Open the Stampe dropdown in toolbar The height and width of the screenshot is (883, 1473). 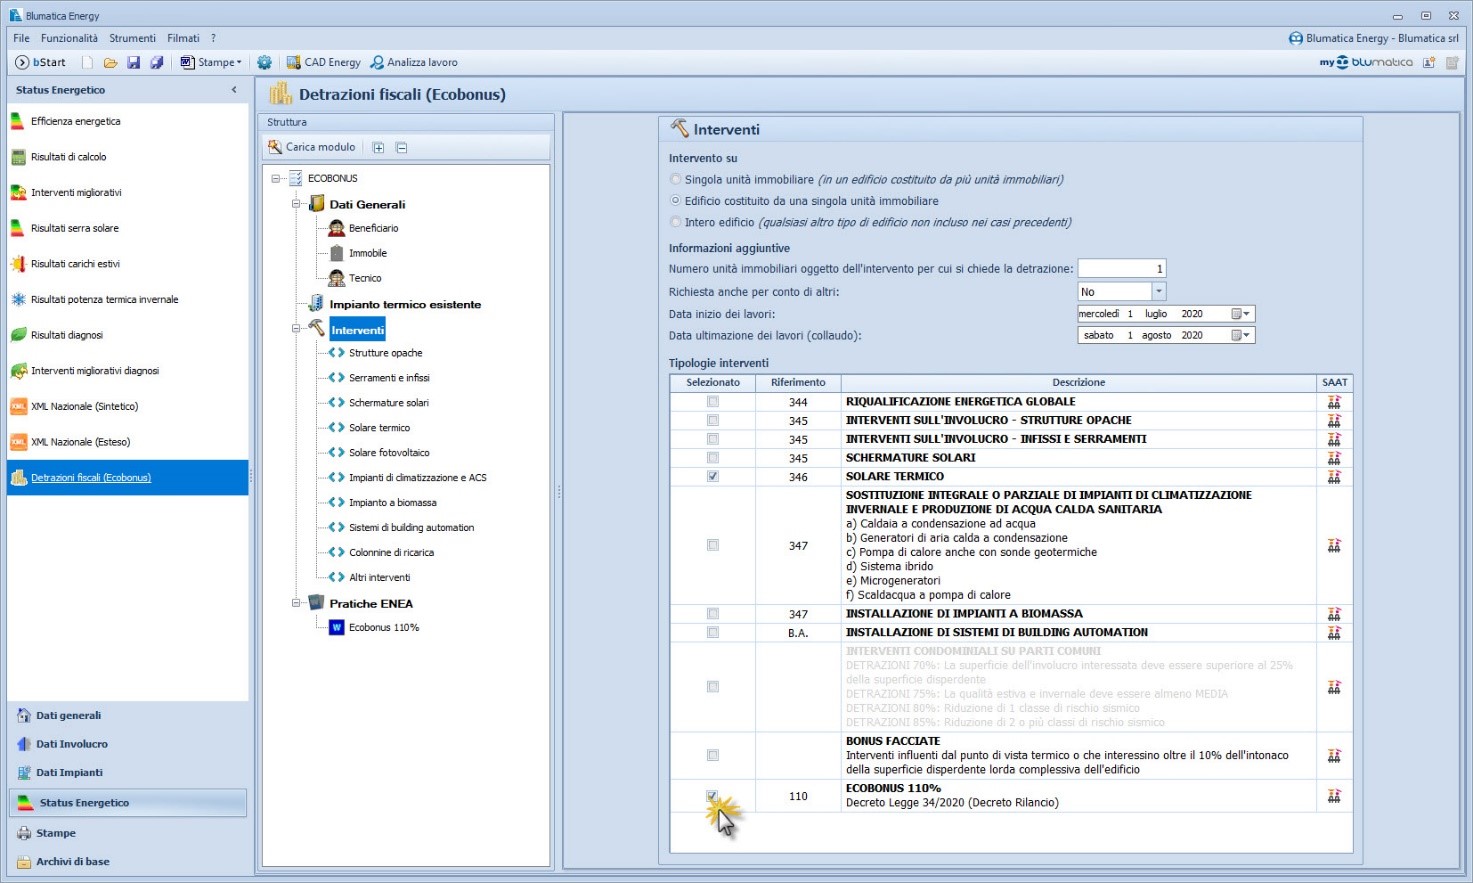tap(211, 62)
